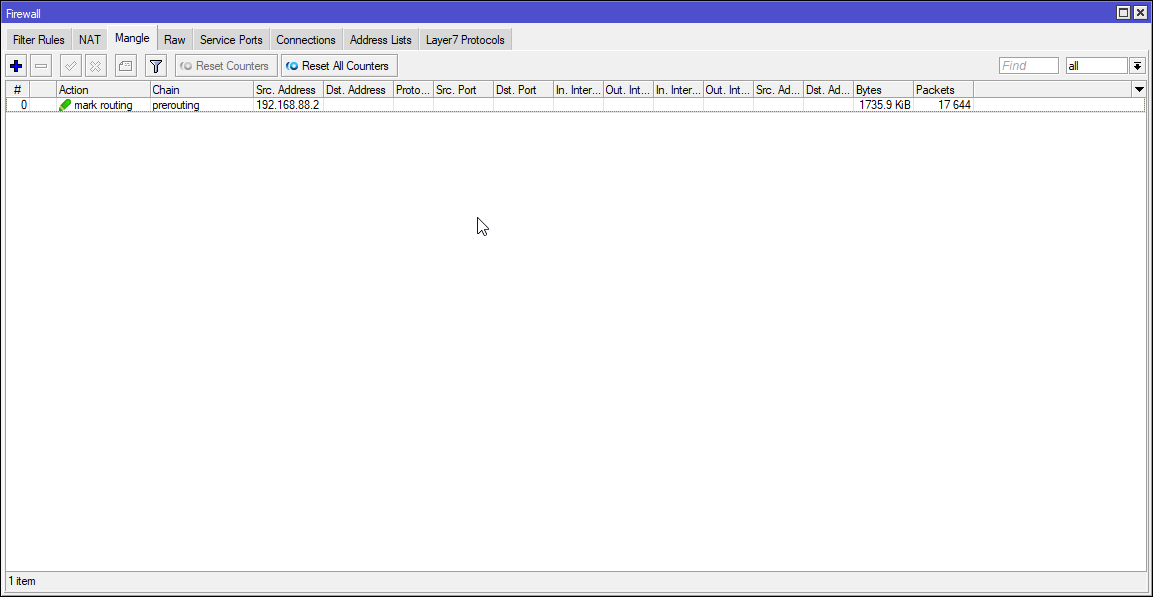
Task: Close the Firewall window
Action: (1139, 12)
